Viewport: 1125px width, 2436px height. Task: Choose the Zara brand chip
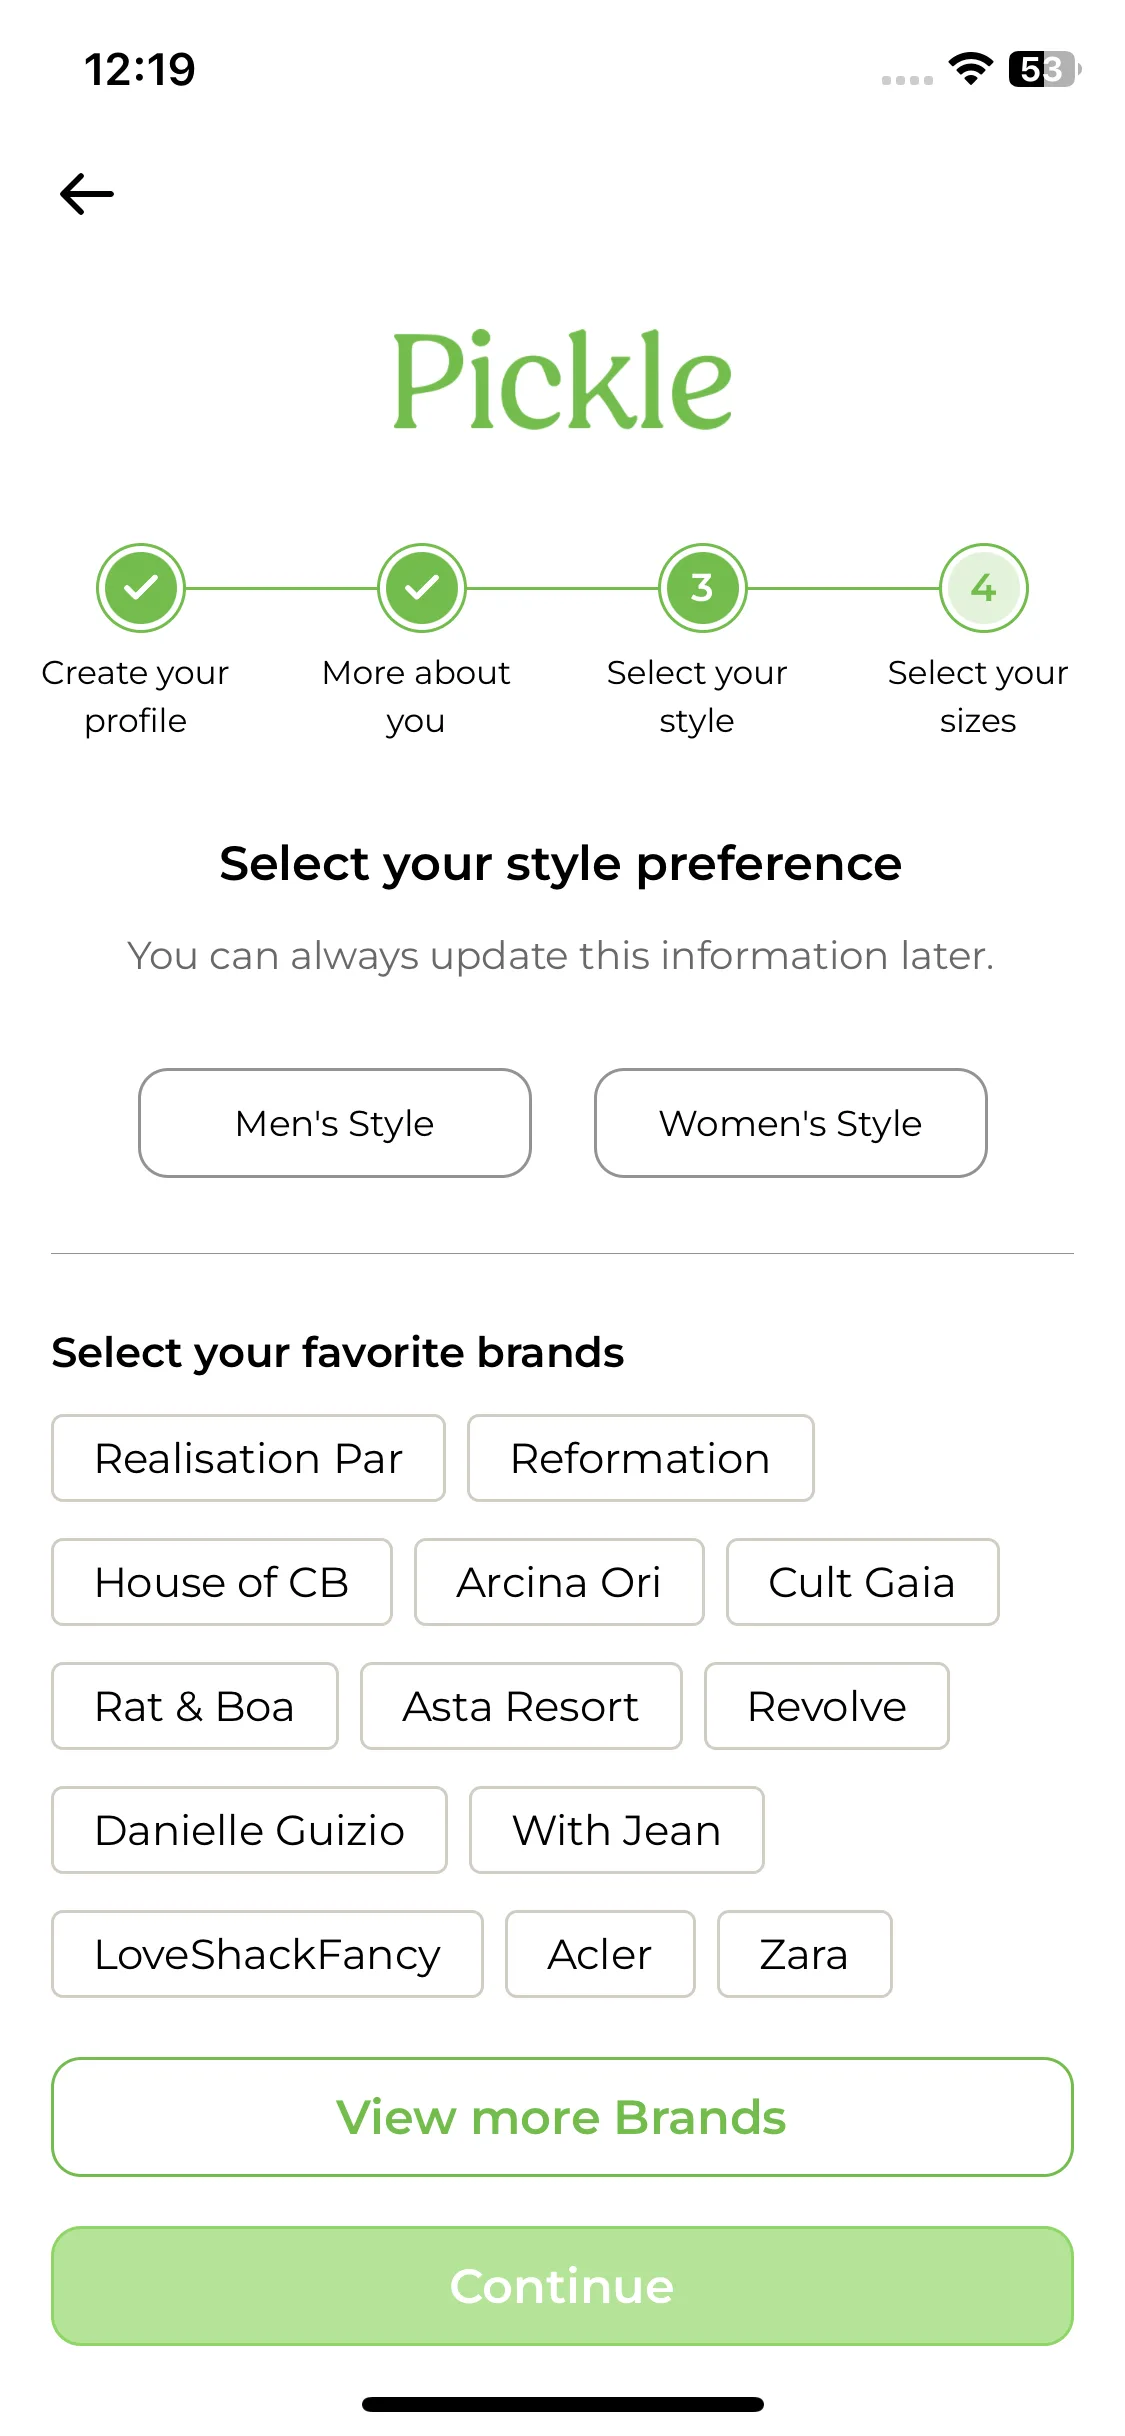(x=804, y=1954)
